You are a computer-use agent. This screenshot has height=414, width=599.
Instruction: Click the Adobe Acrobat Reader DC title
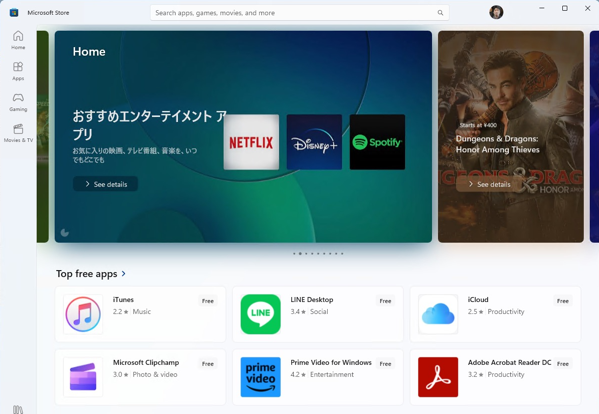click(509, 362)
